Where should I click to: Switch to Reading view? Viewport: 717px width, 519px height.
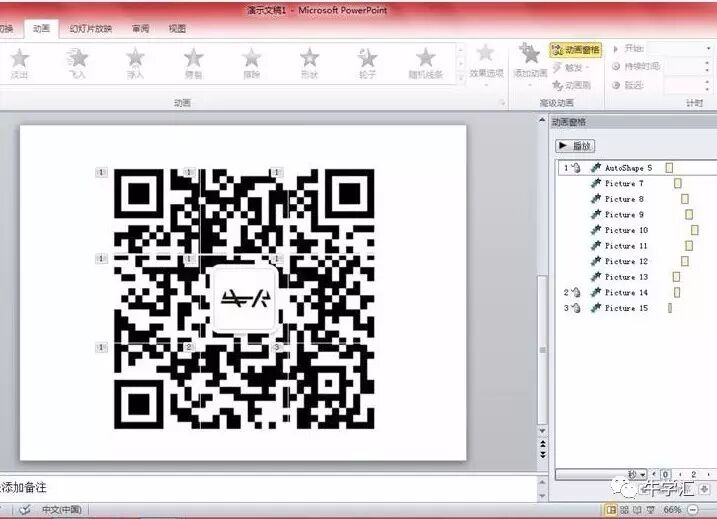coord(637,509)
